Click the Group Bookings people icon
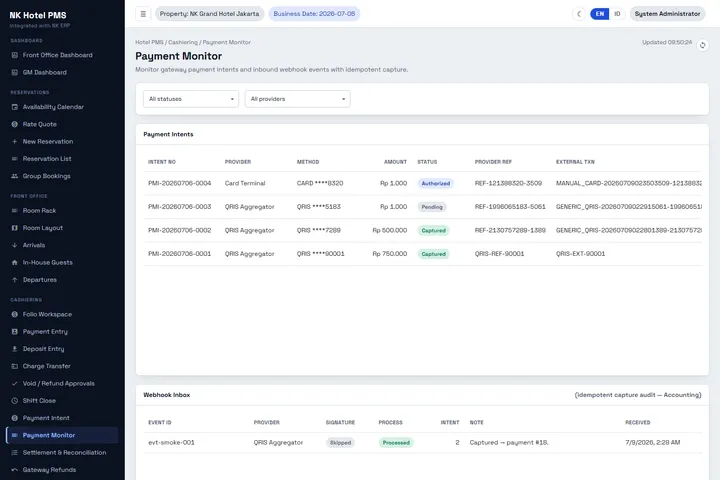720x480 pixels. pos(15,176)
